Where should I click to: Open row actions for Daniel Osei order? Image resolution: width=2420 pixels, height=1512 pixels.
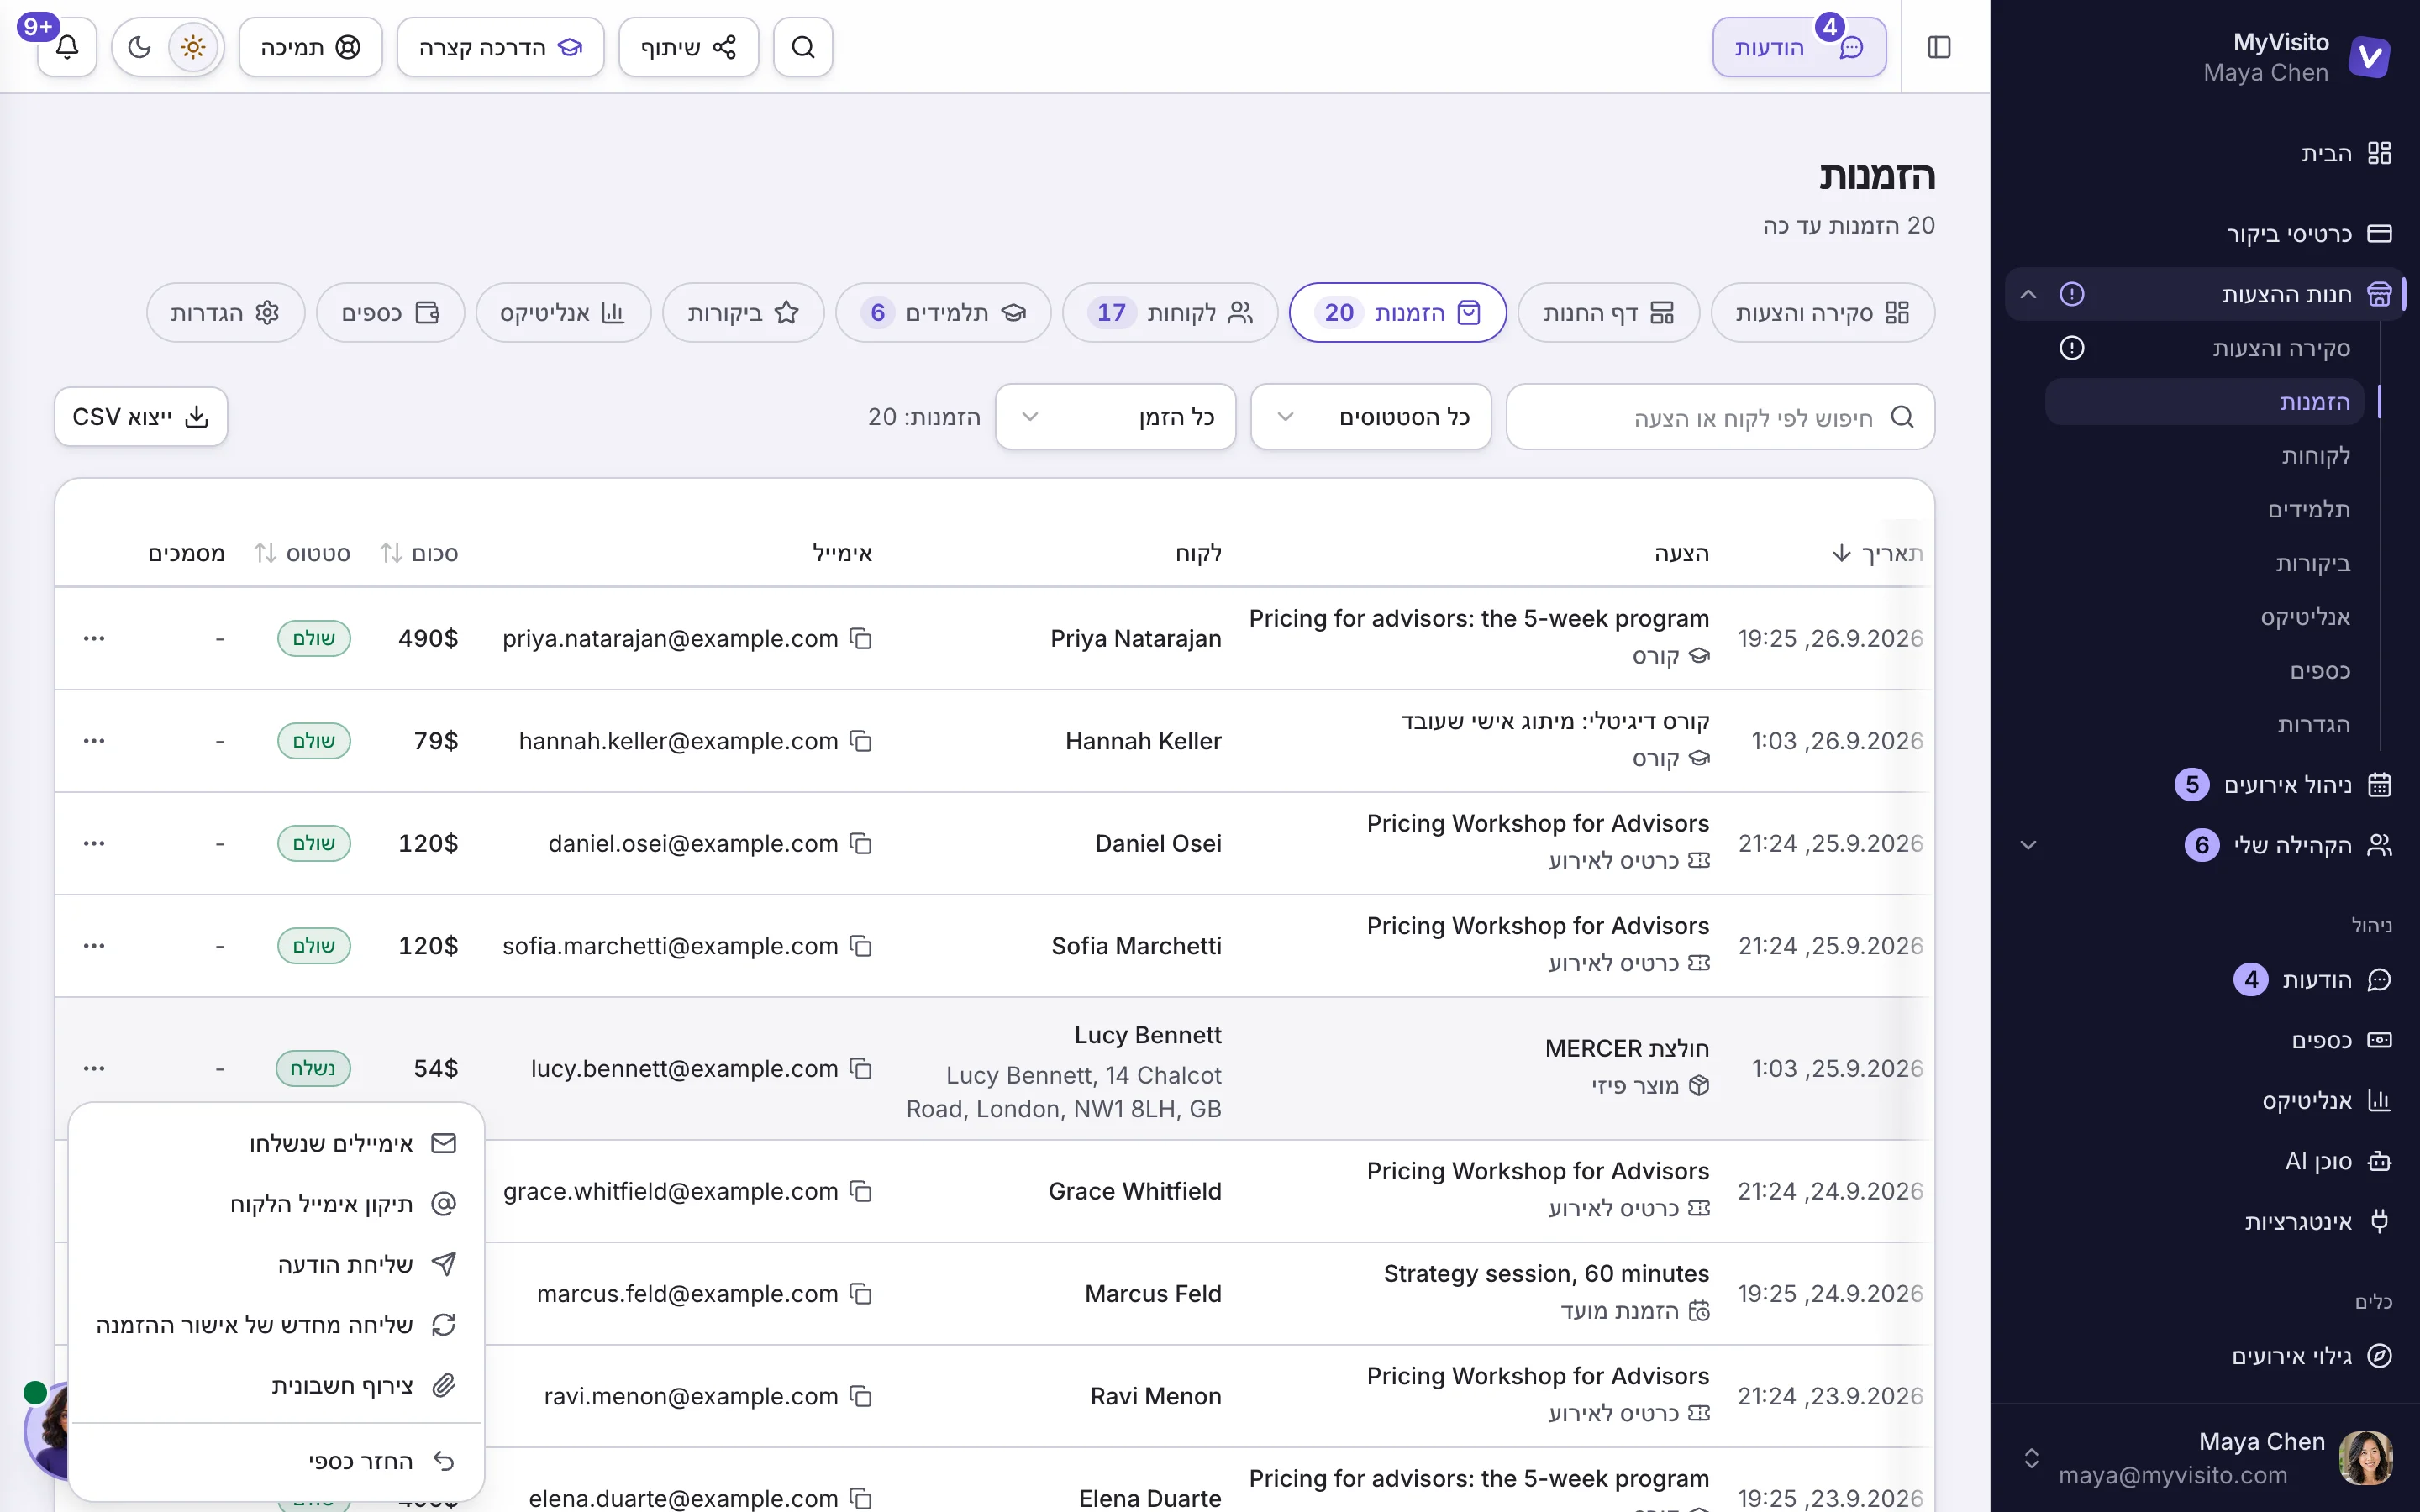click(x=94, y=843)
